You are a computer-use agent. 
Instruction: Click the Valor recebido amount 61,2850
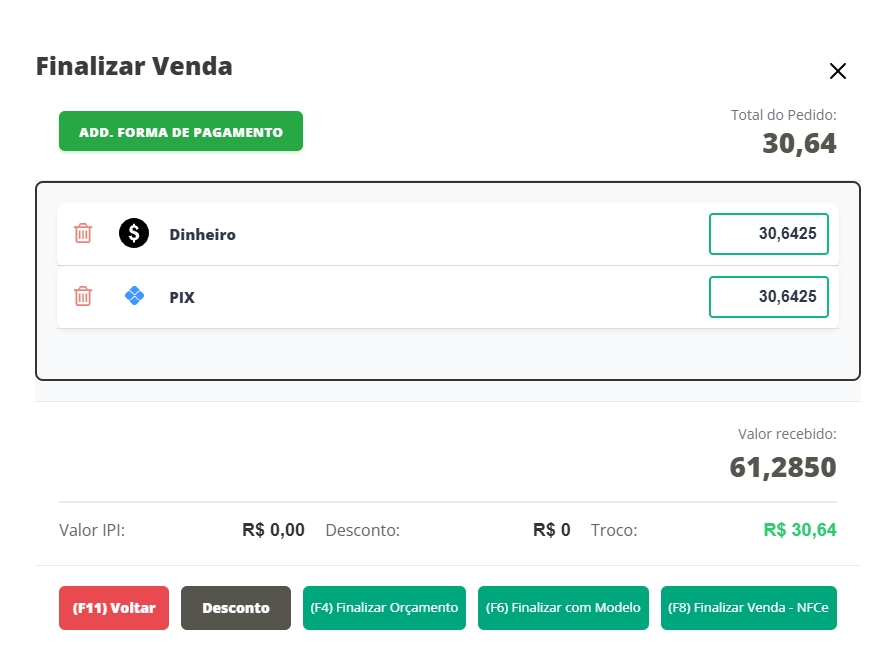pos(782,467)
